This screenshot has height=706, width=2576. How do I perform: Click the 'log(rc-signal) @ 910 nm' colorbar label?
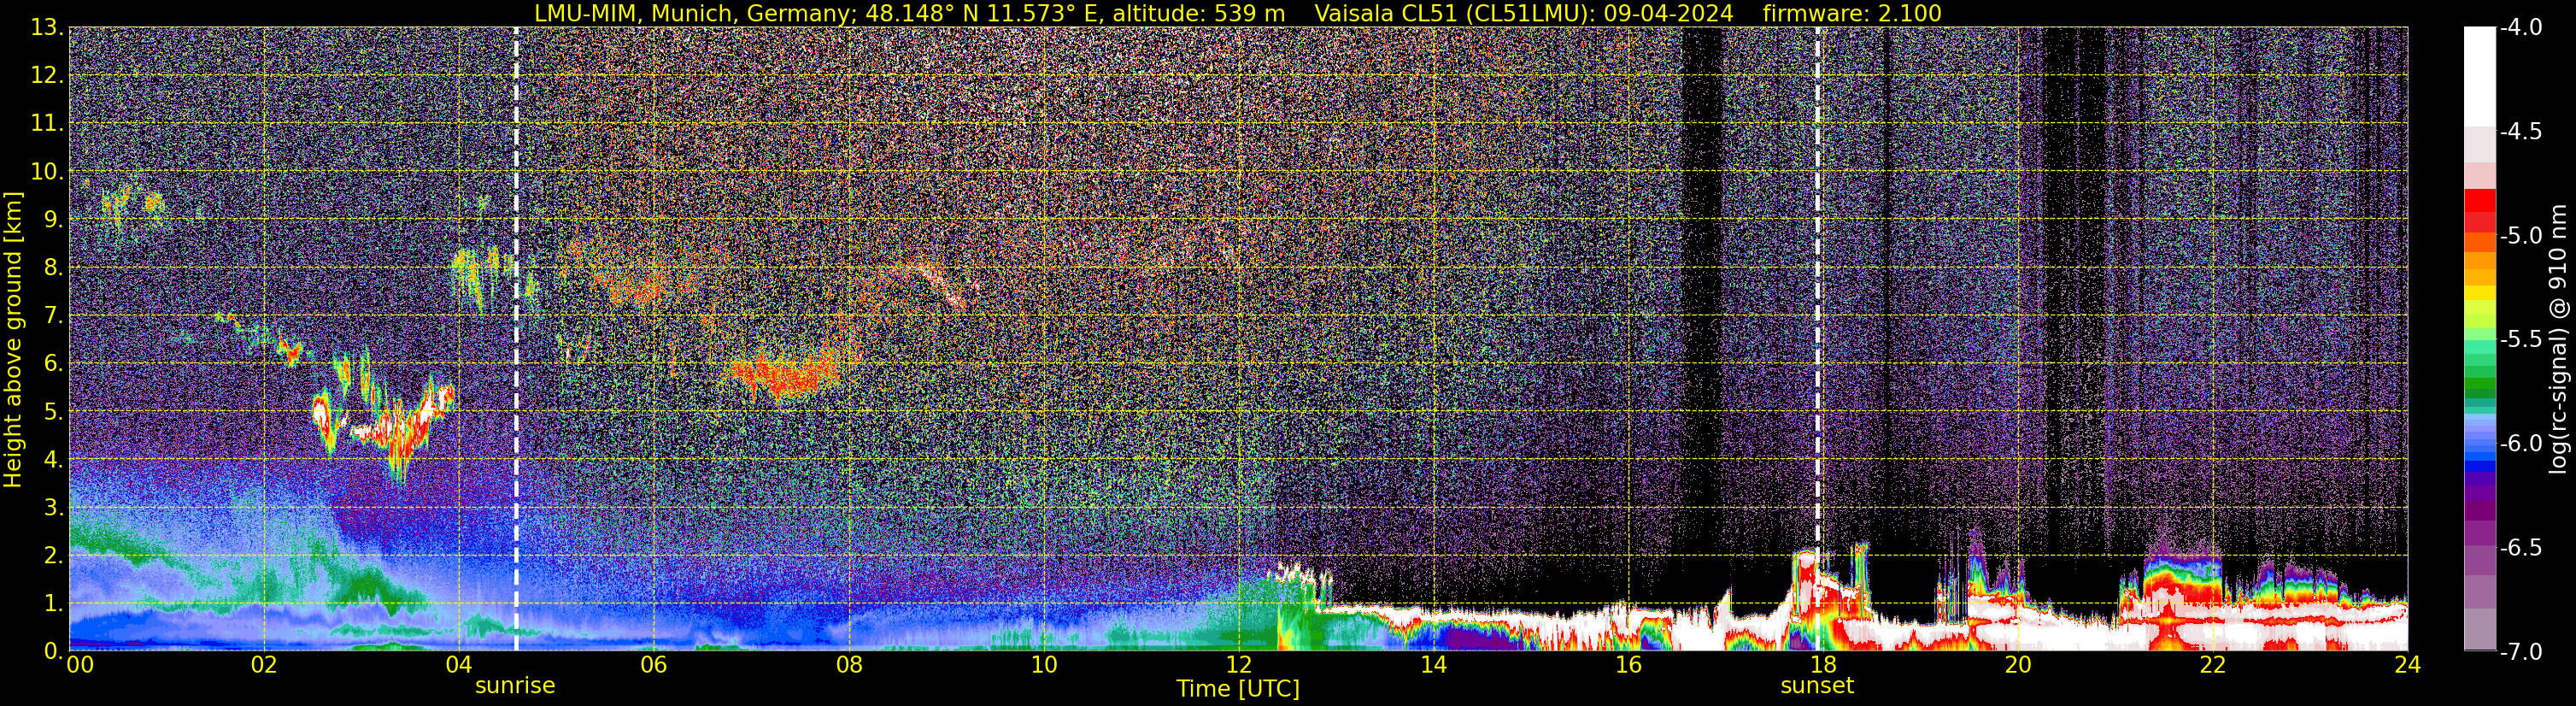click(2559, 339)
